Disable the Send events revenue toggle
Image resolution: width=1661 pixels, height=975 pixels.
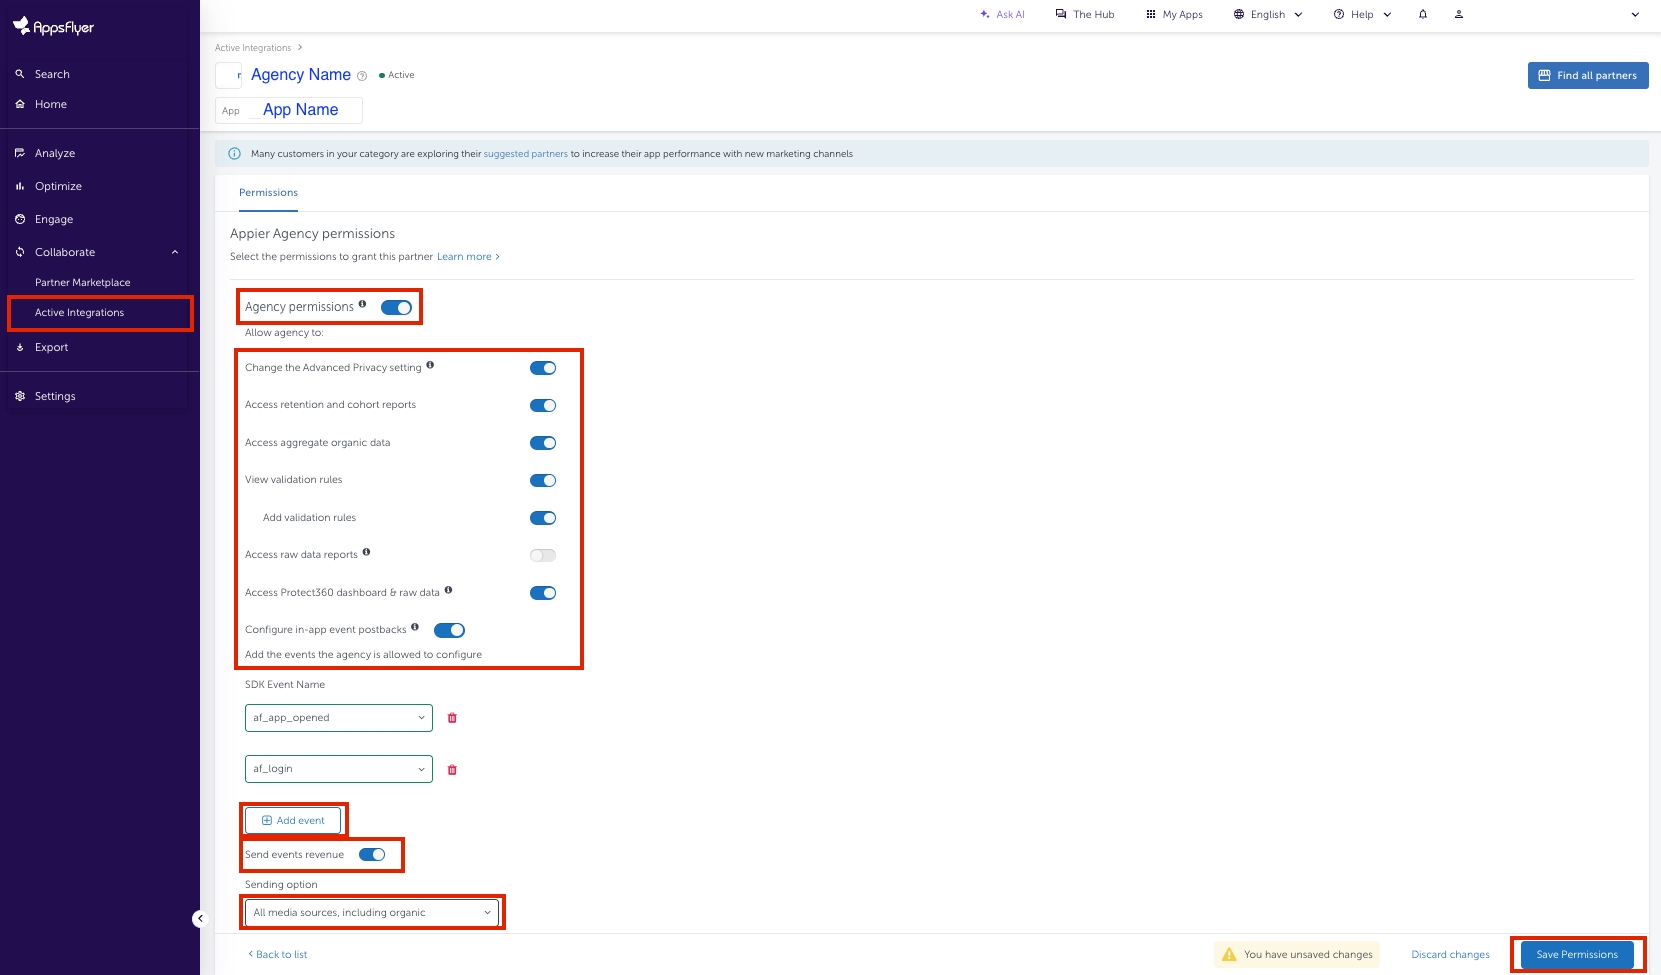[372, 855]
